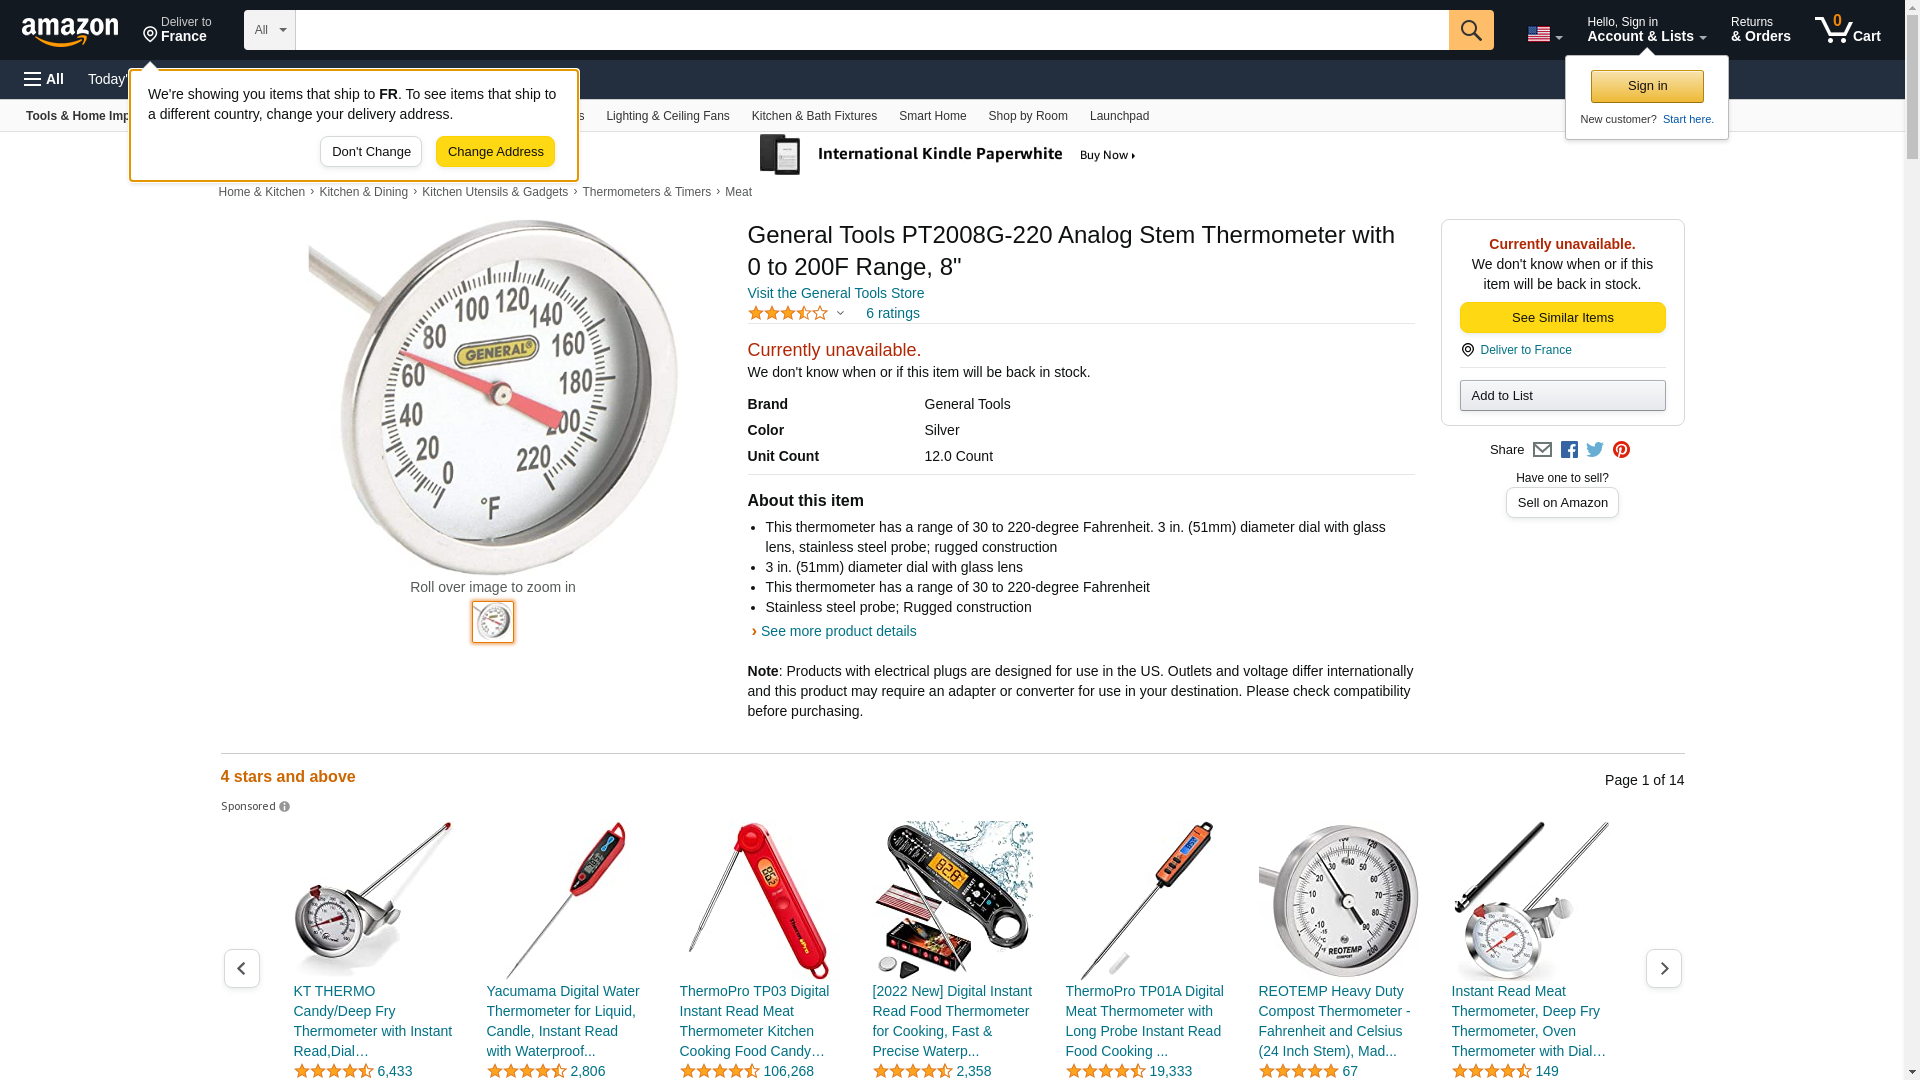Visit the General Tools Store link
The height and width of the screenshot is (1080, 1920).
(x=835, y=293)
